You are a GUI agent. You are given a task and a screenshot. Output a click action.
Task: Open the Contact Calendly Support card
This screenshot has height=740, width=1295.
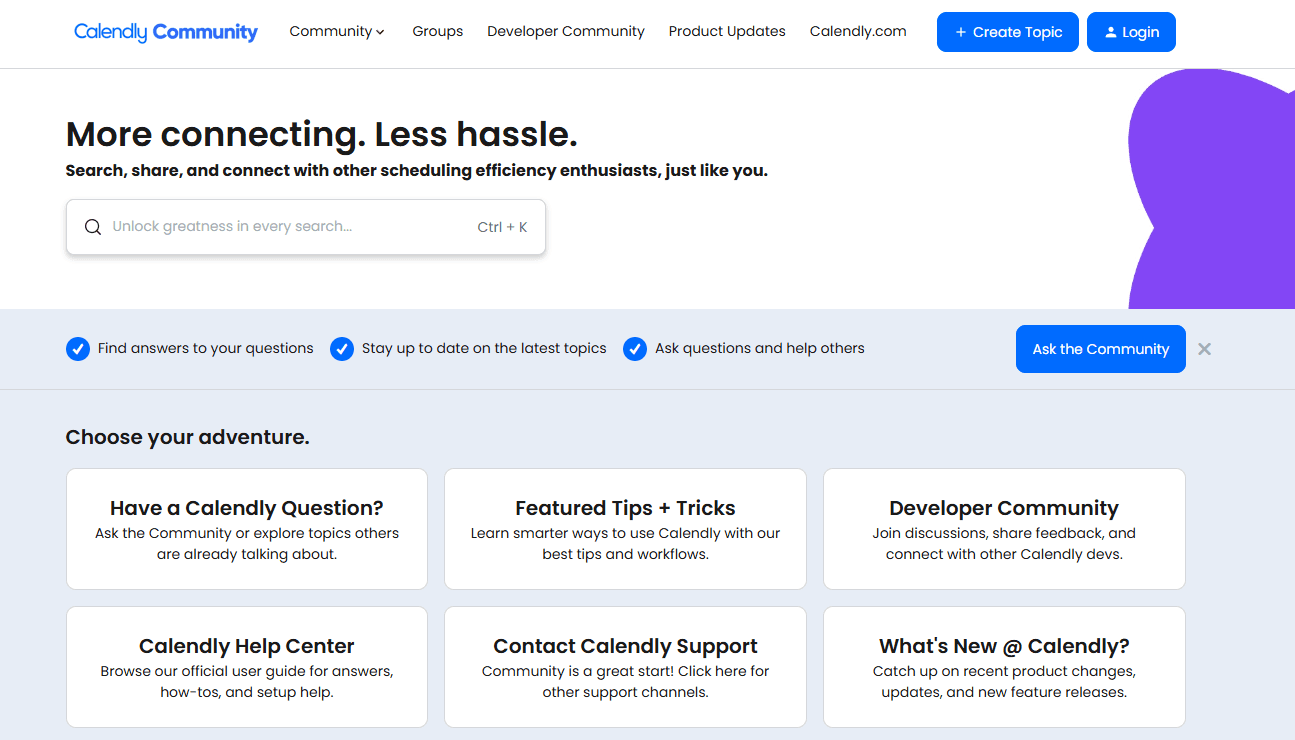625,667
